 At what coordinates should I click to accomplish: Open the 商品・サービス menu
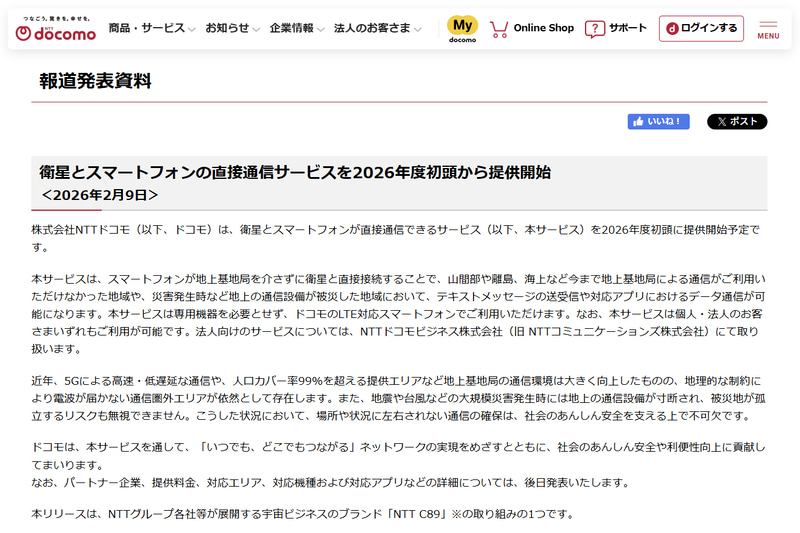(x=152, y=28)
